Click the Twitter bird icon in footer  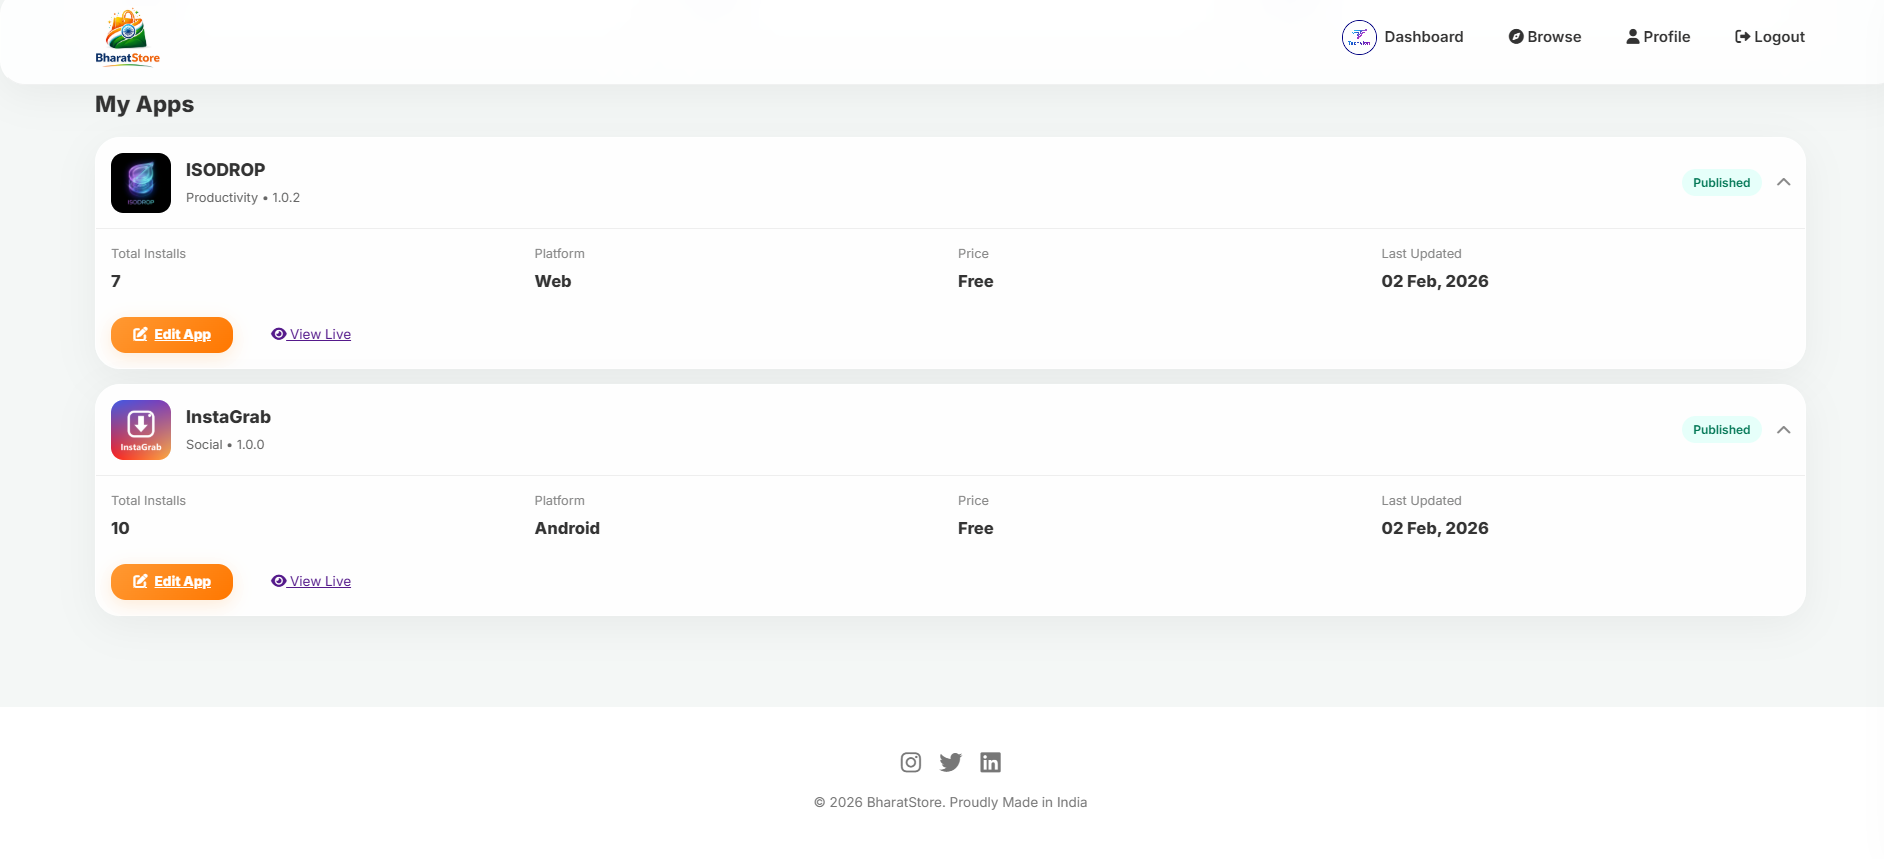click(x=950, y=761)
